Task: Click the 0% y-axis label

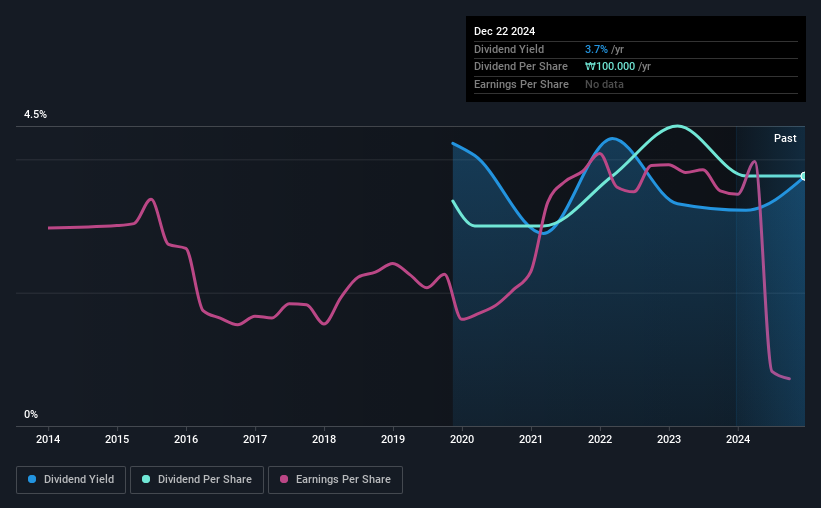Action: pyautogui.click(x=31, y=414)
